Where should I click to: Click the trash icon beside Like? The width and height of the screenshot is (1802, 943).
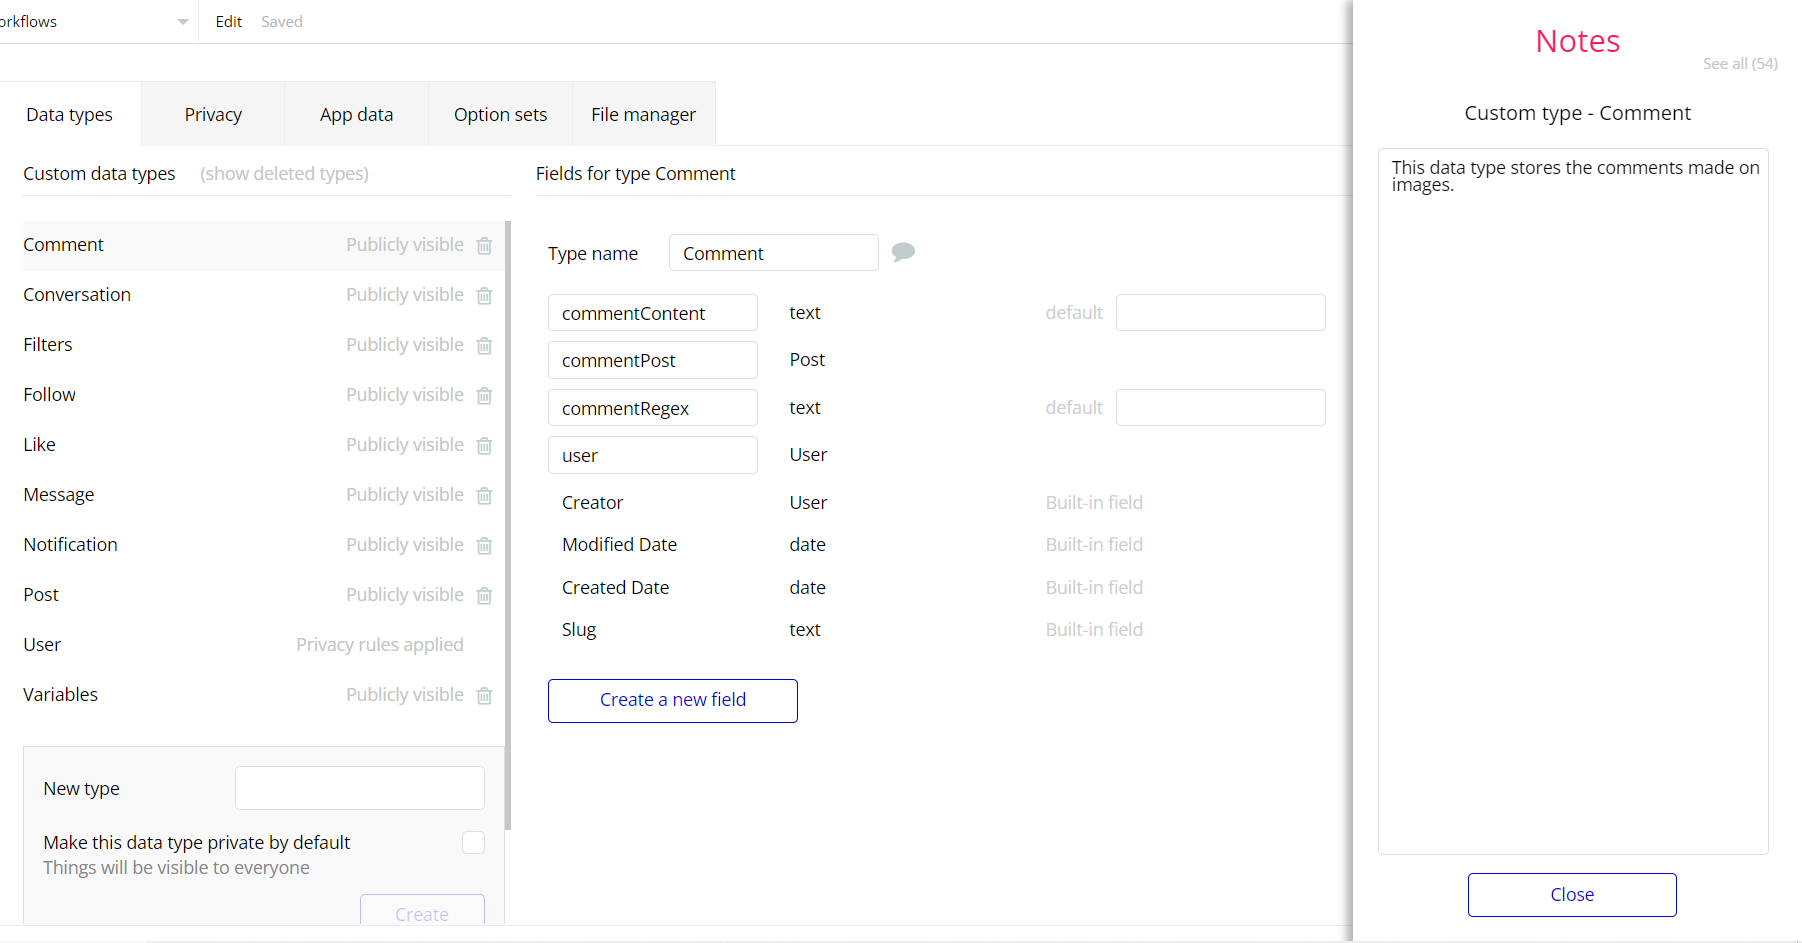[484, 446]
